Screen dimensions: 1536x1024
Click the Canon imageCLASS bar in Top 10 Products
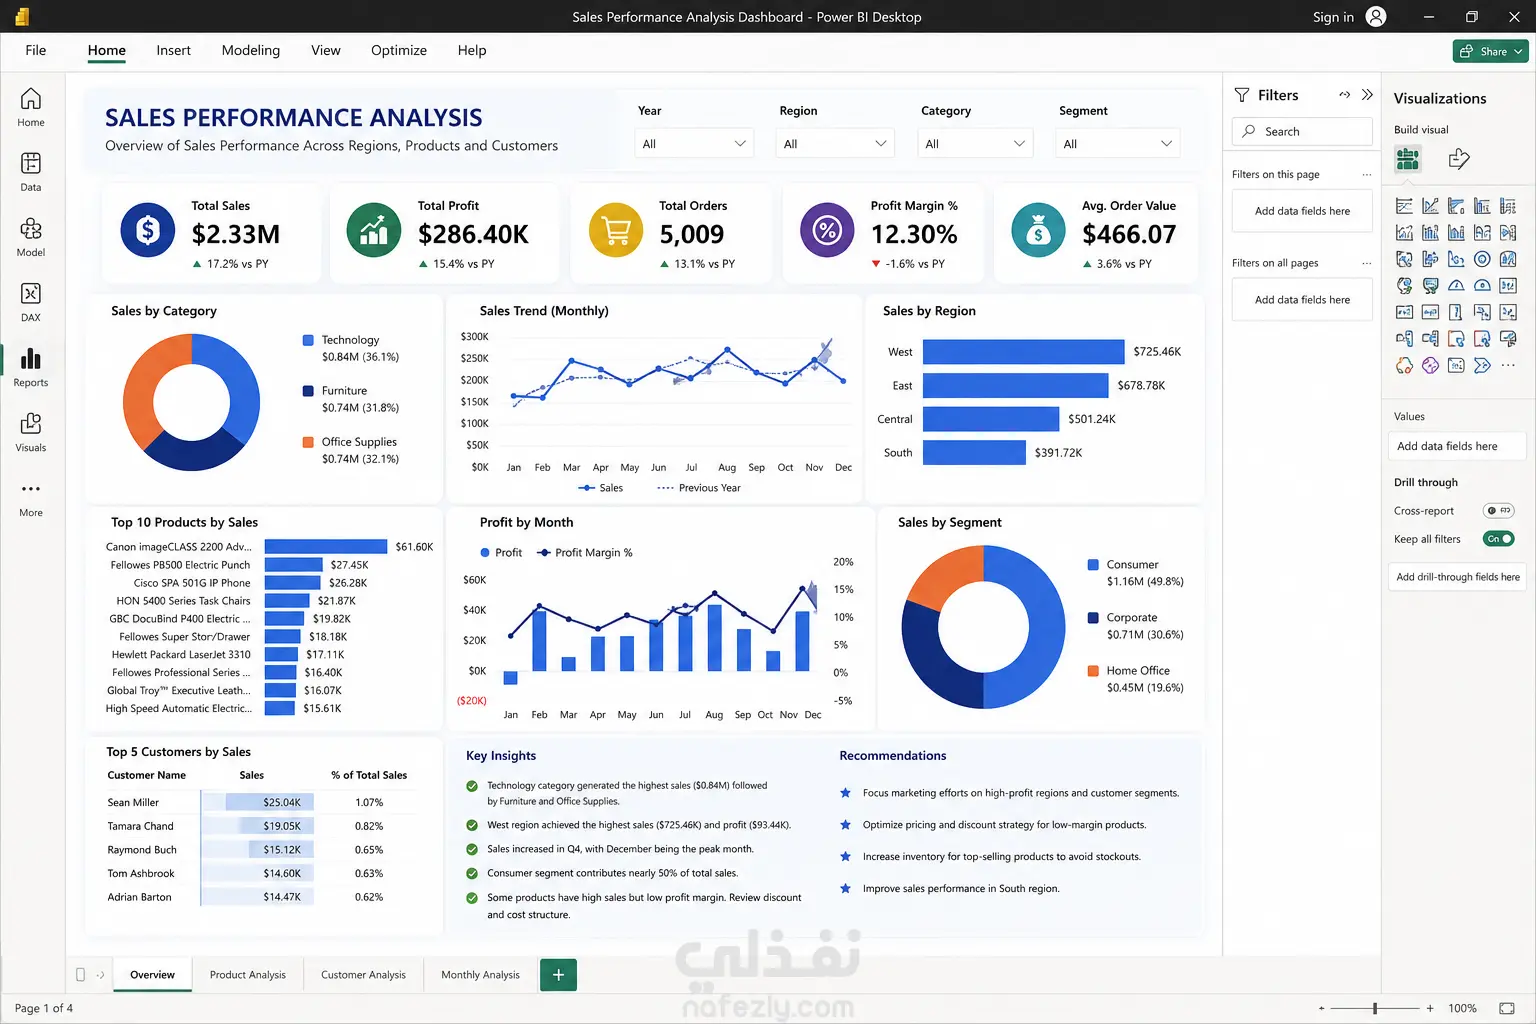(x=325, y=547)
